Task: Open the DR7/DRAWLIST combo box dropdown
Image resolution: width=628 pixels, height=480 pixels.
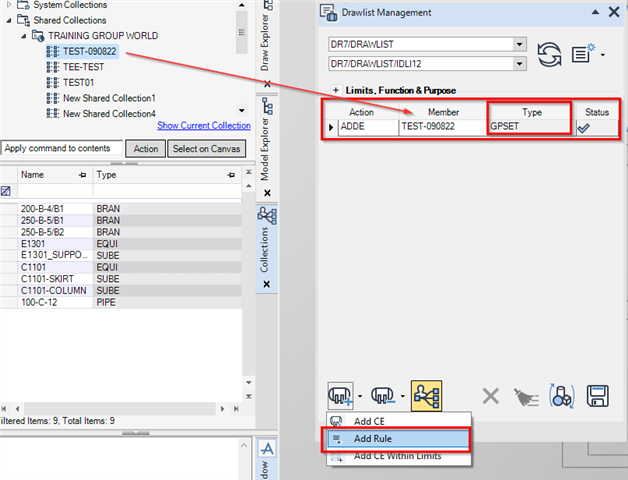Action: 519,44
